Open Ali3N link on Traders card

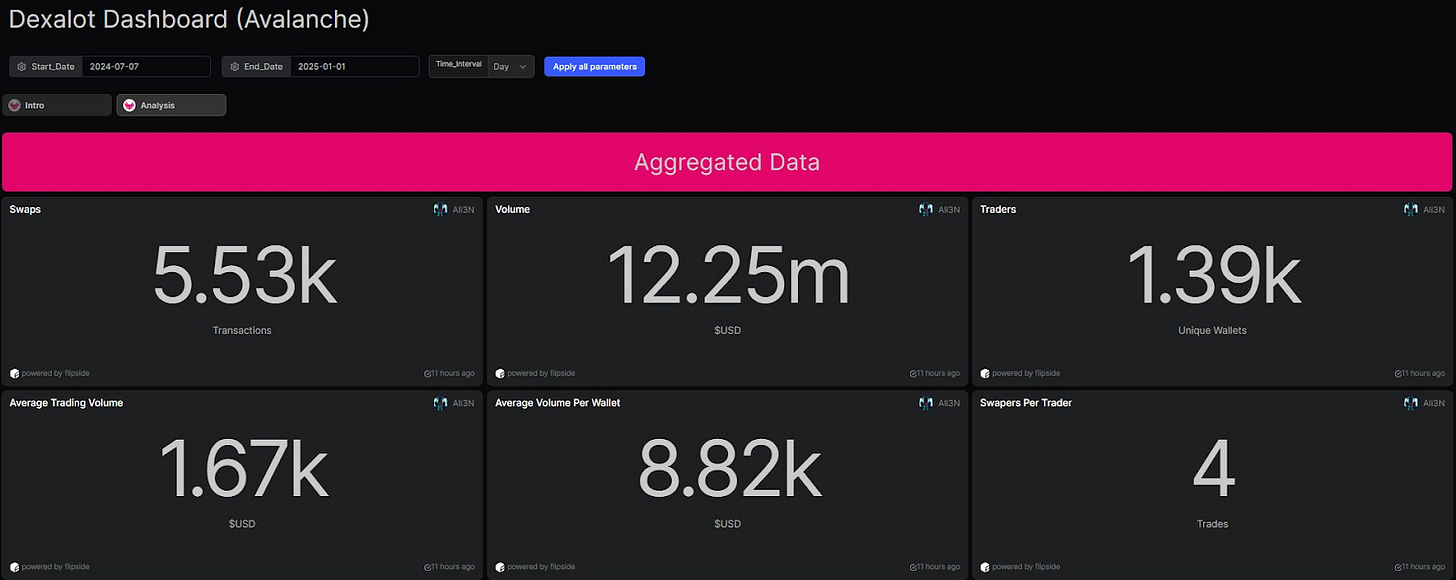tap(1434, 210)
